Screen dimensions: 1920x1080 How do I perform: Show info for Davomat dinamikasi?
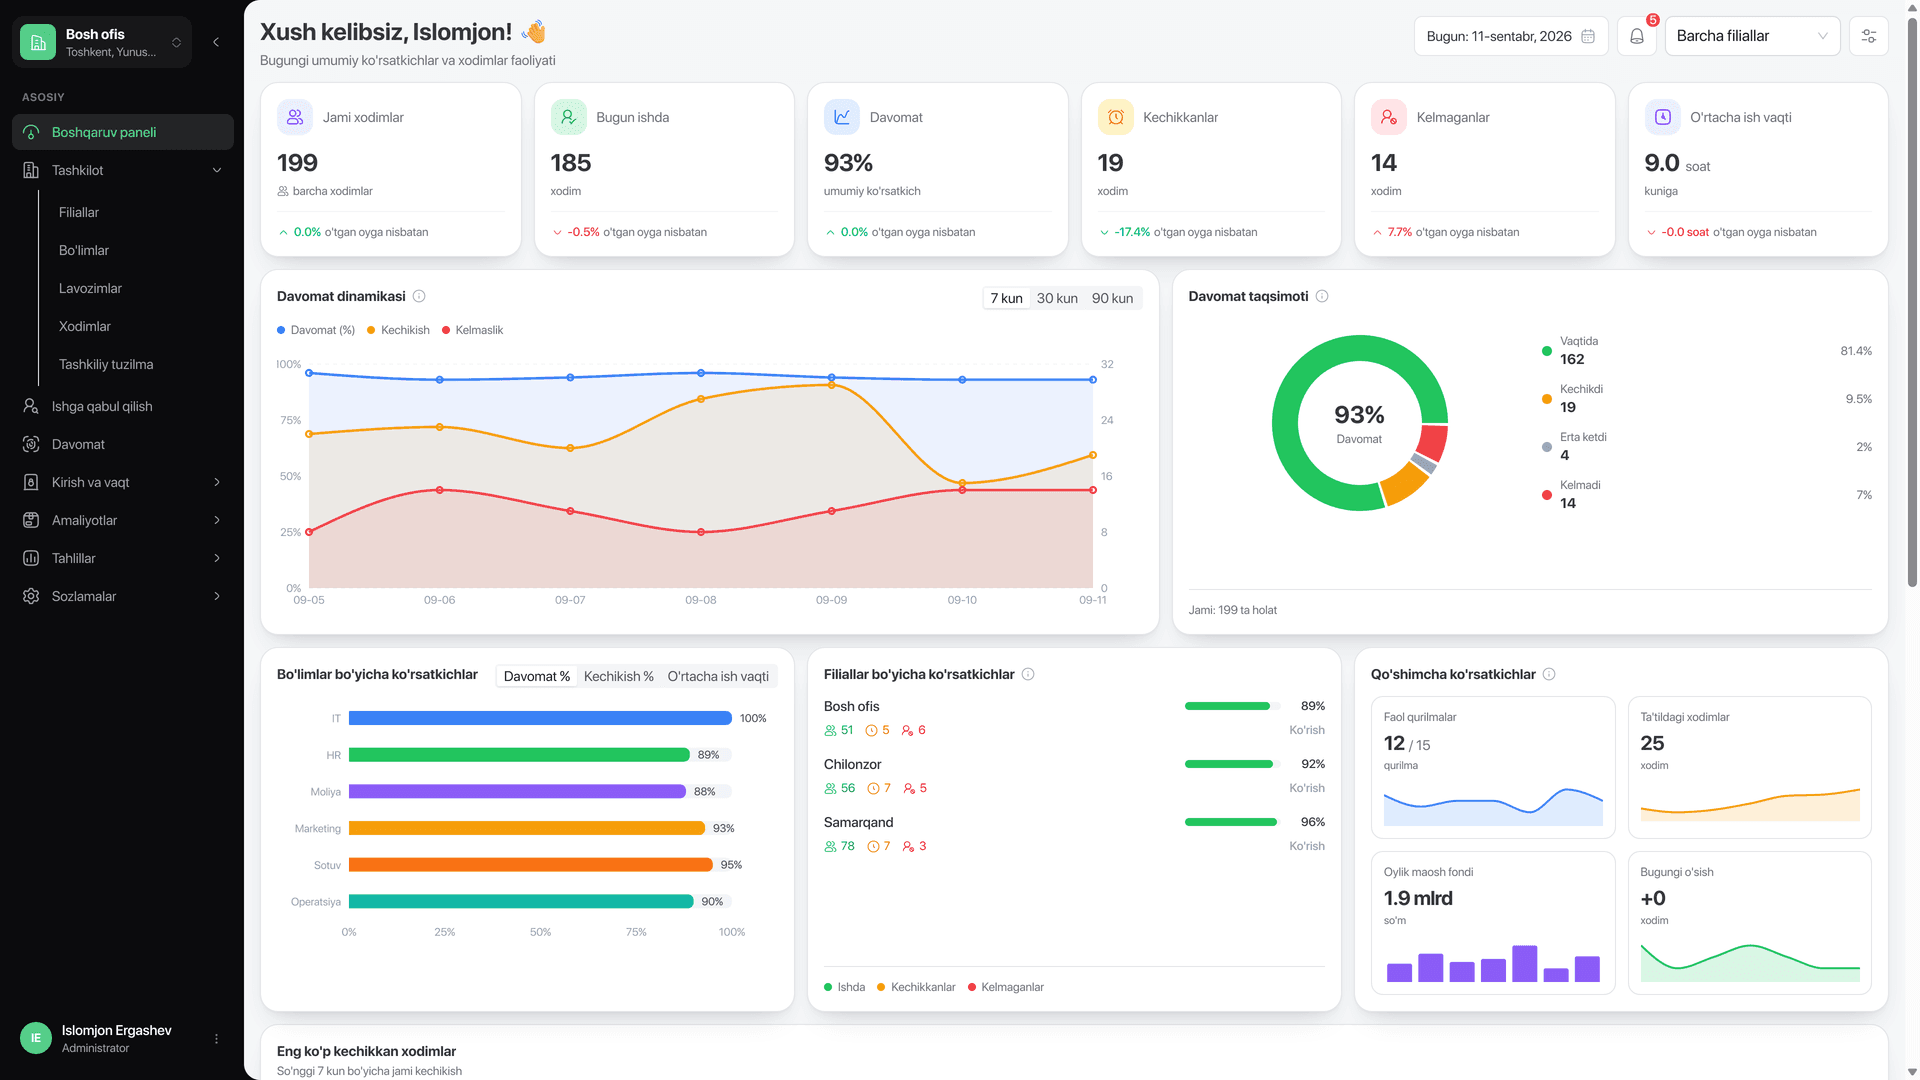pyautogui.click(x=420, y=296)
